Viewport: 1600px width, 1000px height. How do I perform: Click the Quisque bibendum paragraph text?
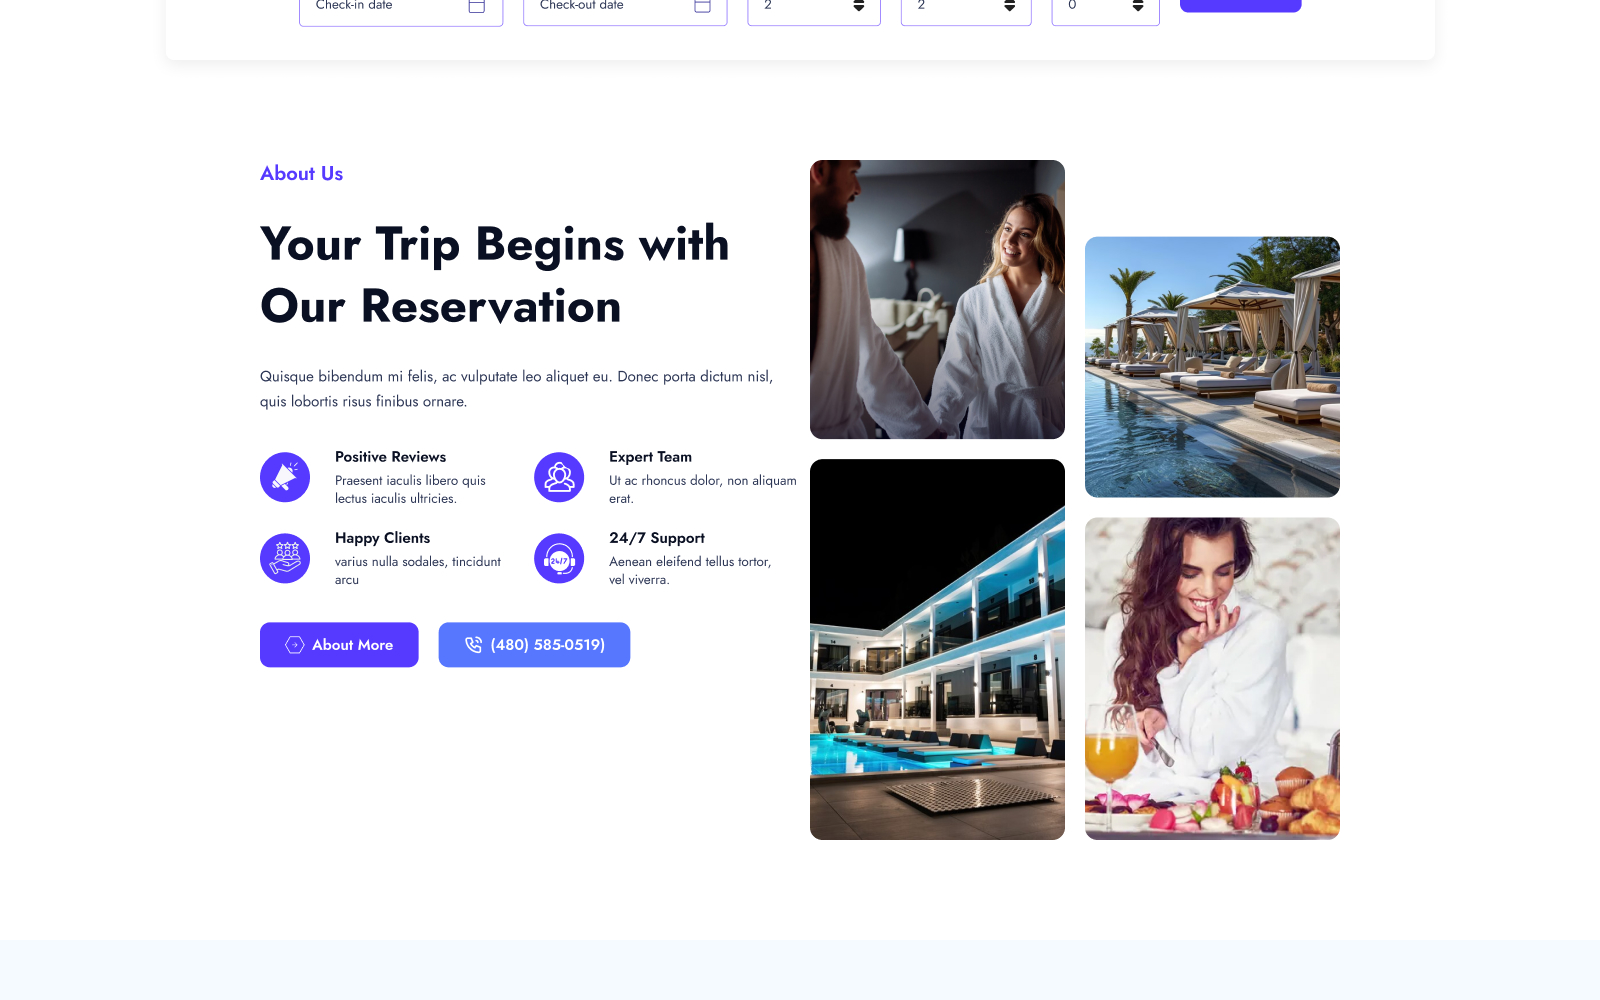516,389
